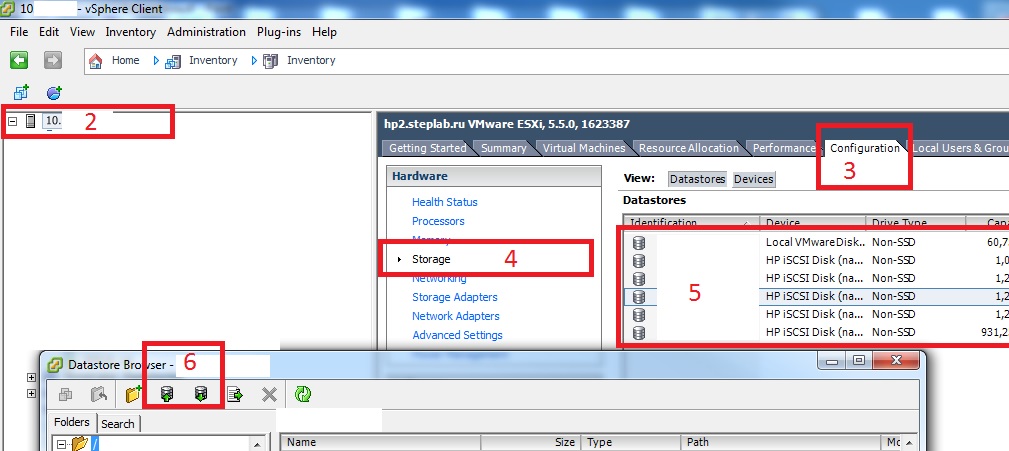This screenshot has height=451, width=1009.
Task: Collapse the host node in inventory tree
Action: coord(13,121)
